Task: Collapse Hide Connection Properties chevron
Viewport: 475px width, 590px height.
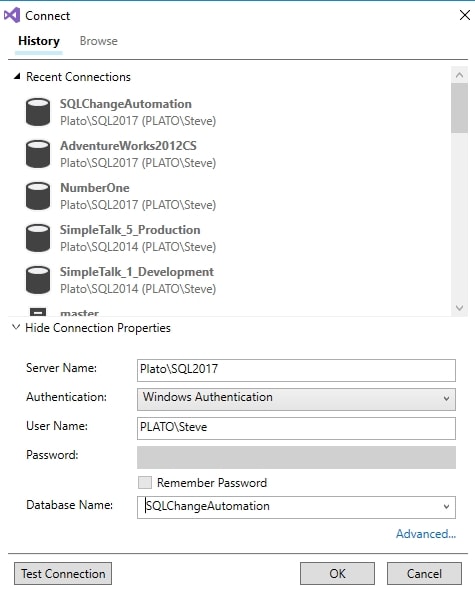Action: pyautogui.click(x=16, y=327)
